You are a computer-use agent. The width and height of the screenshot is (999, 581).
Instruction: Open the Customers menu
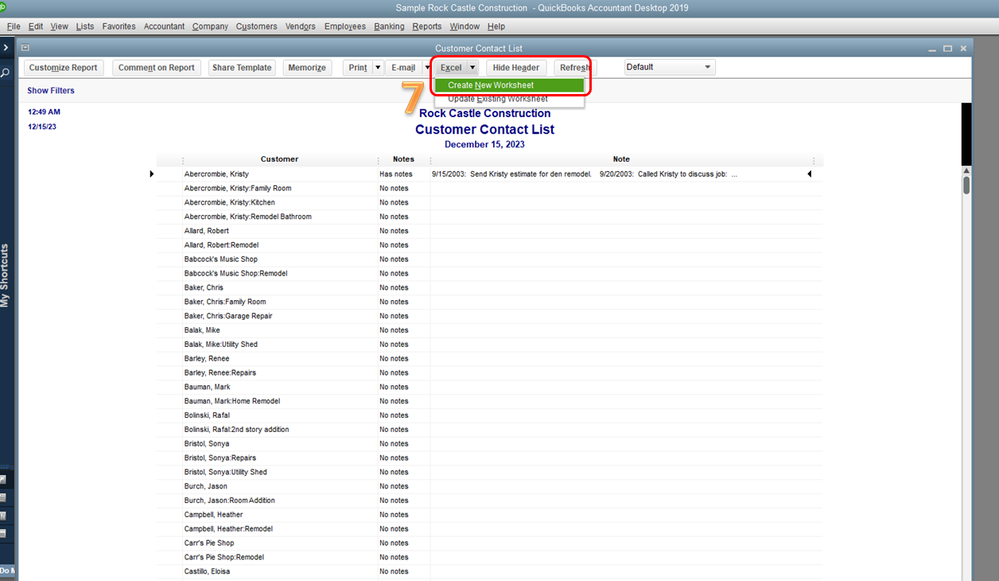(x=256, y=26)
